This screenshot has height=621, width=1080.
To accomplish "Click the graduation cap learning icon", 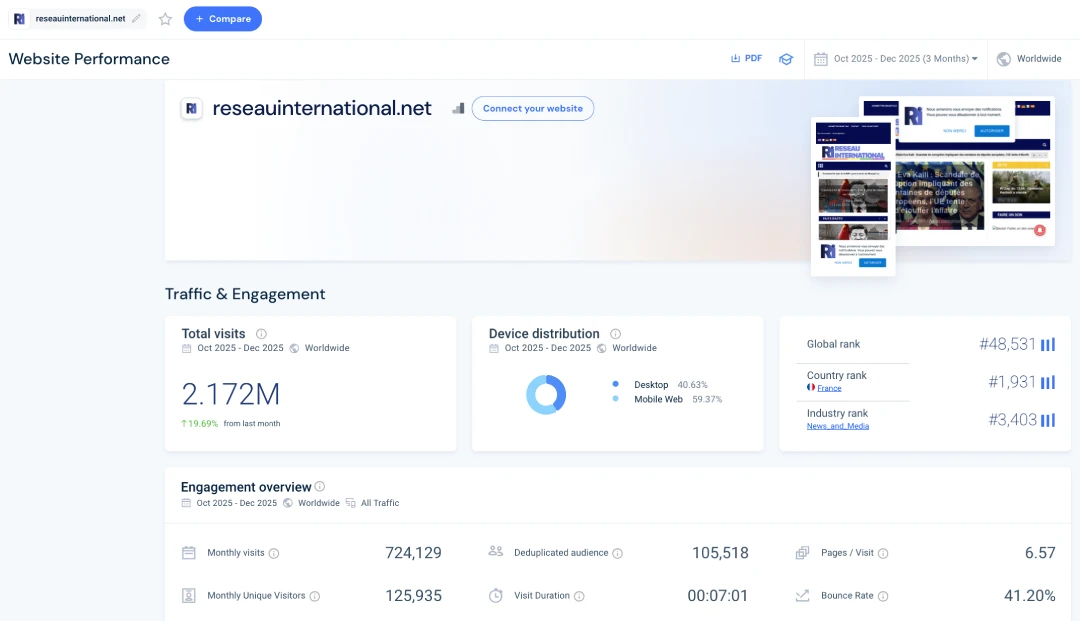I will pyautogui.click(x=786, y=59).
